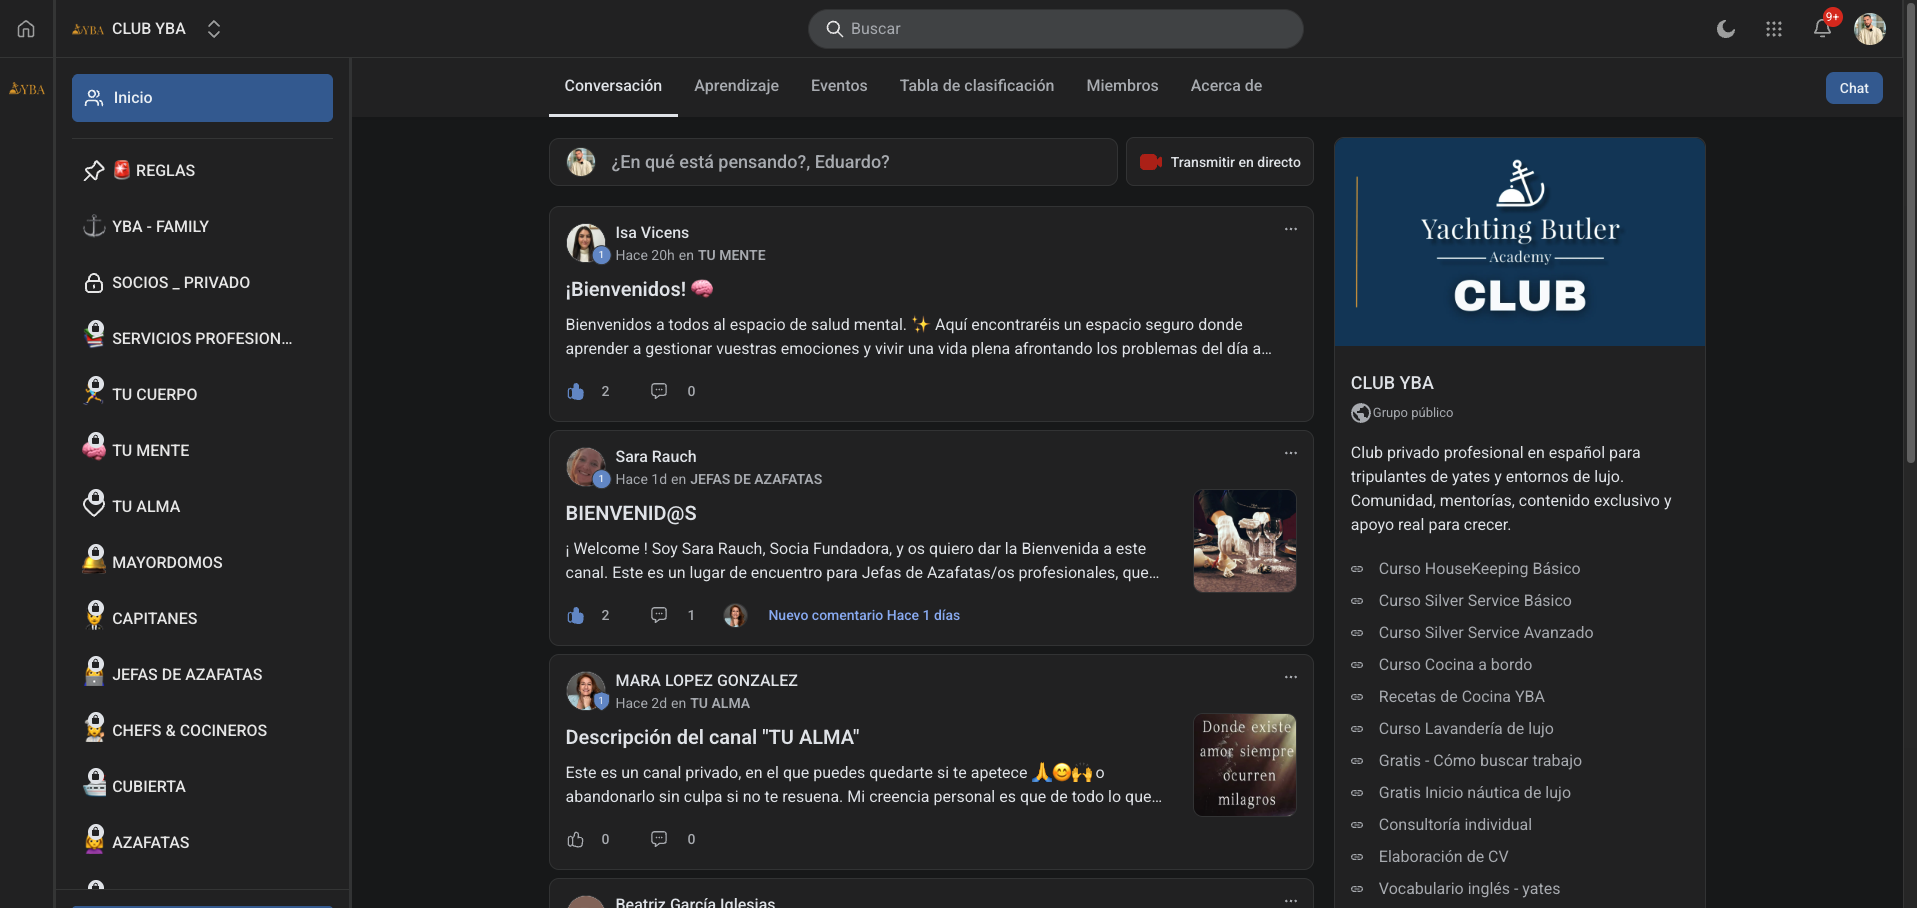Open options menu on Isa Vicens' post

click(x=1290, y=229)
